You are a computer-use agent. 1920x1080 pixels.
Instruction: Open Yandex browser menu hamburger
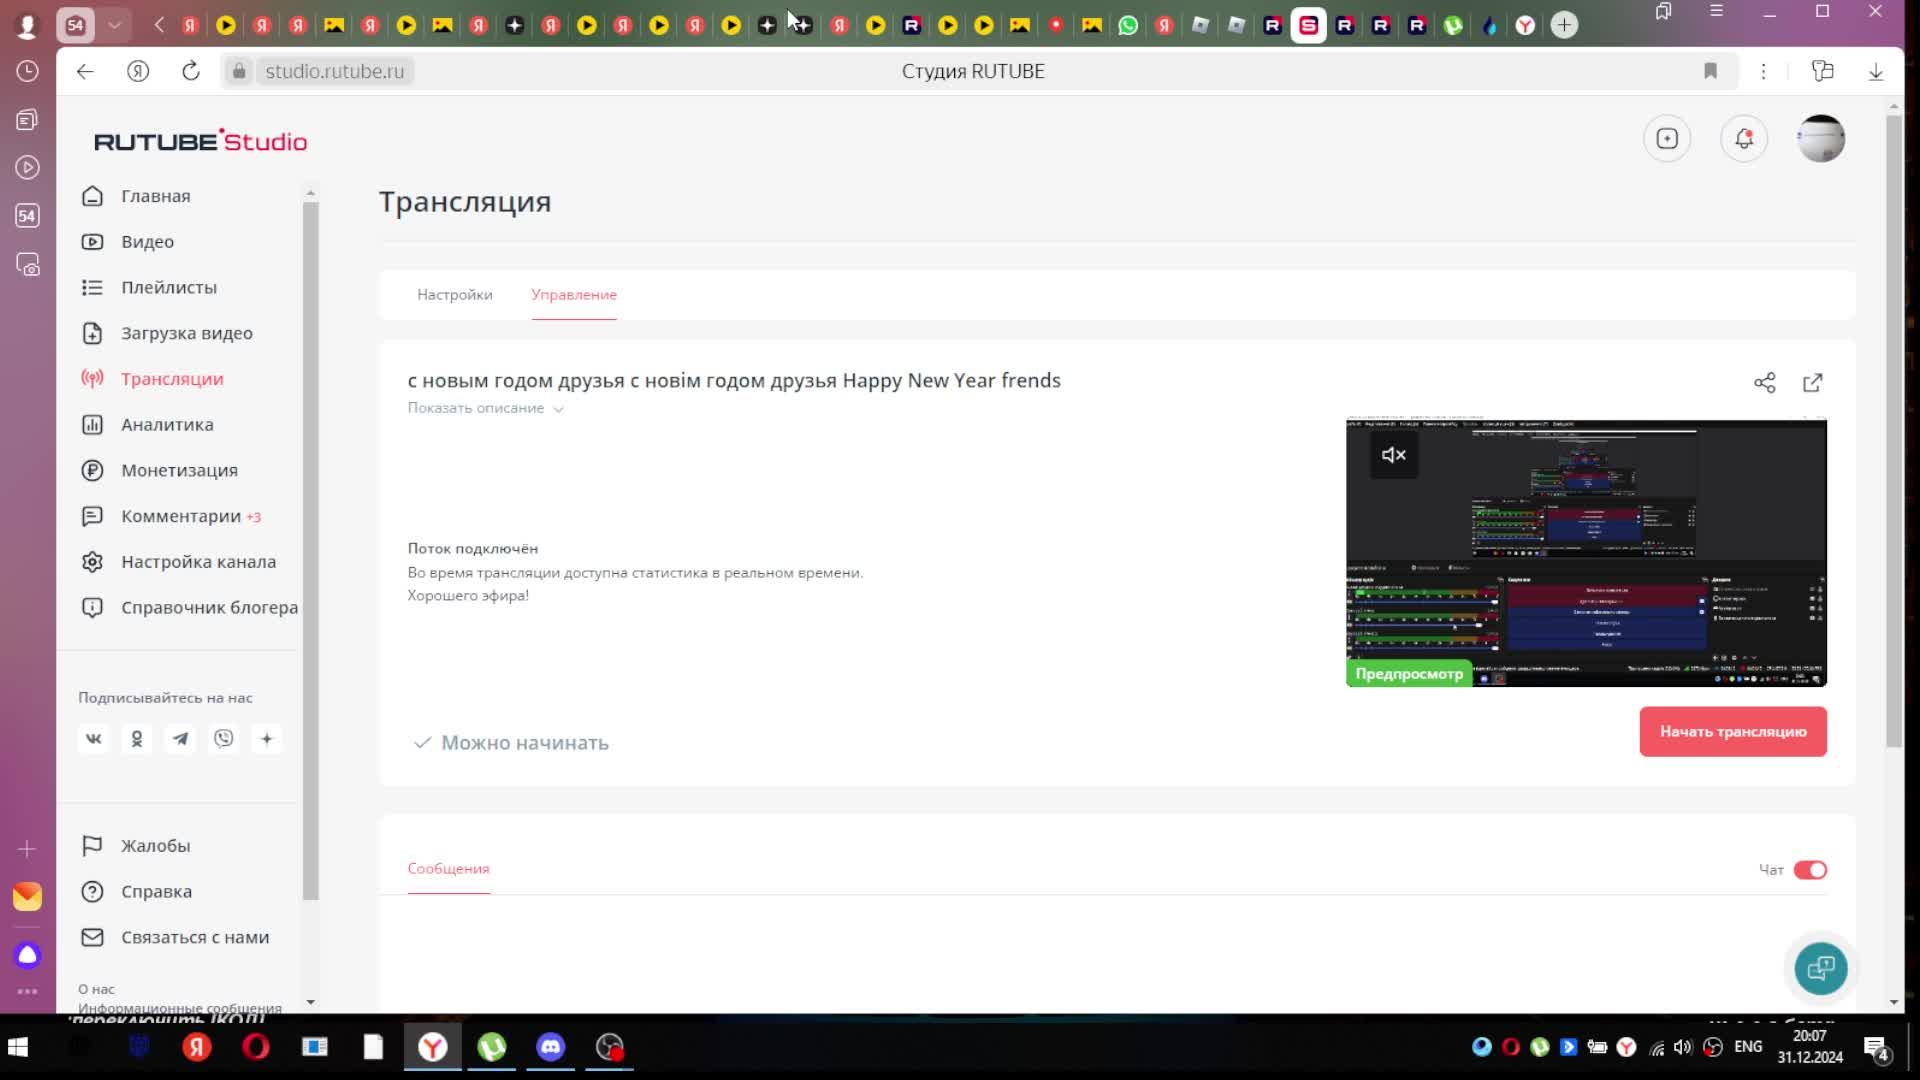coord(1717,12)
